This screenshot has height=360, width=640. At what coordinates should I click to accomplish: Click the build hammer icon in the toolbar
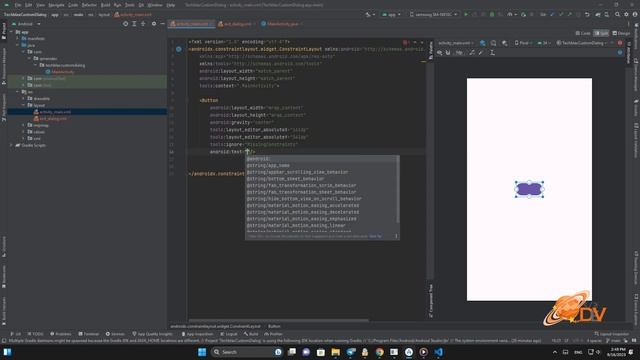pos(369,14)
